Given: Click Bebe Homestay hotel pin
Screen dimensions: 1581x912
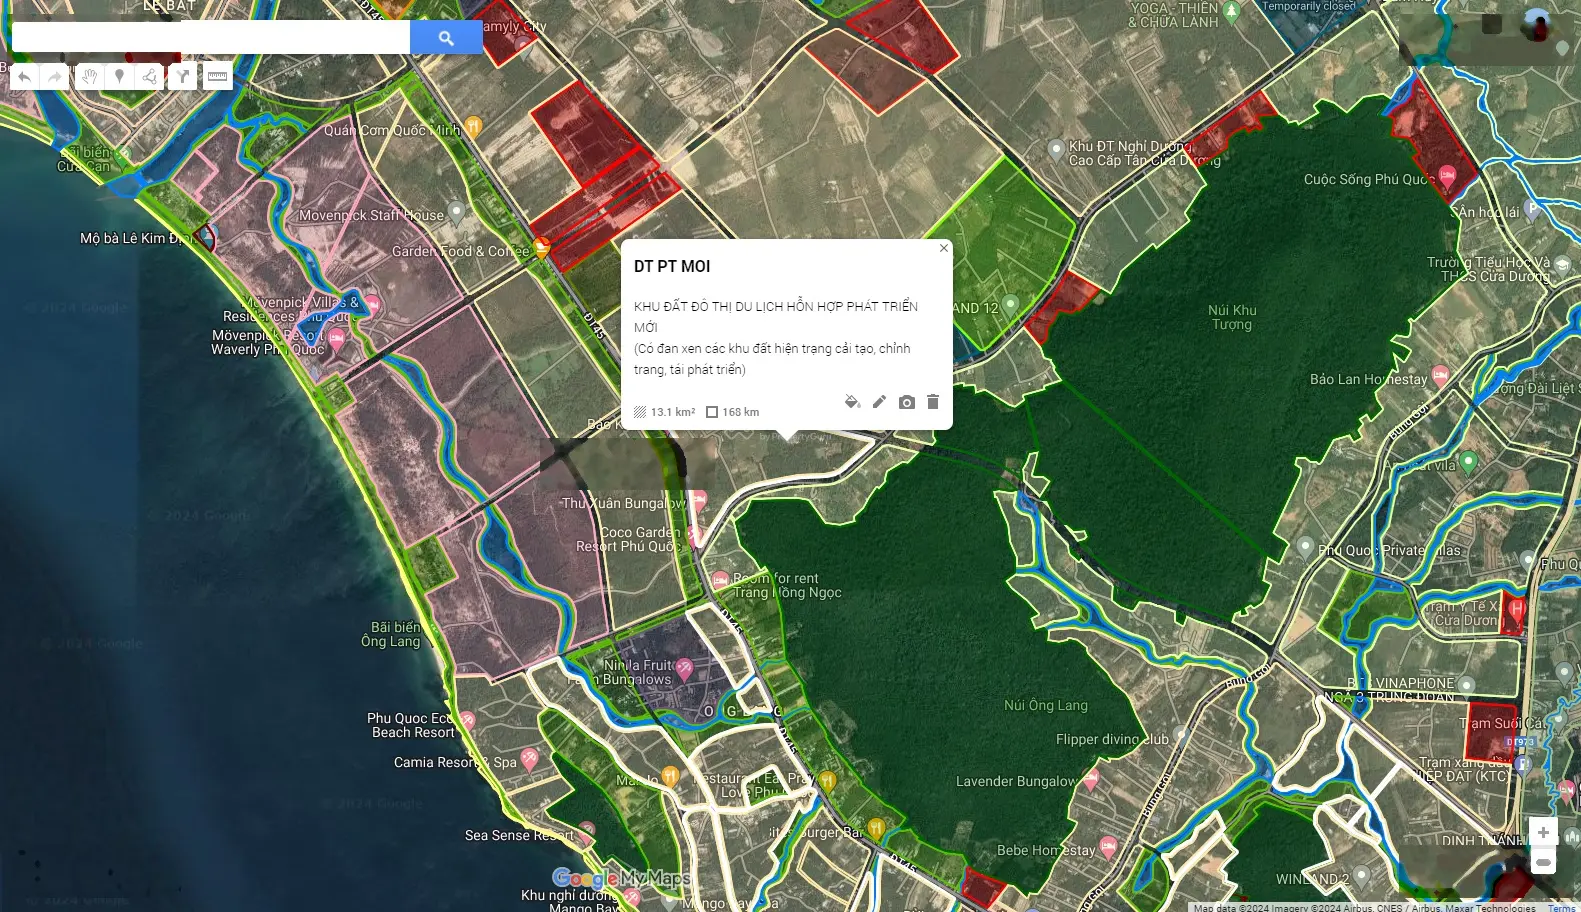Looking at the screenshot, I should tap(1108, 847).
